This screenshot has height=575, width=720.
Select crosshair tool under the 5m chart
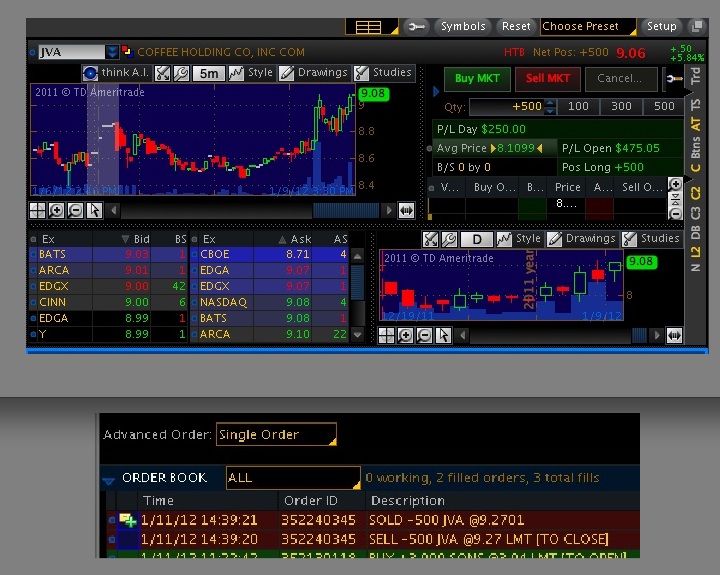pos(37,210)
